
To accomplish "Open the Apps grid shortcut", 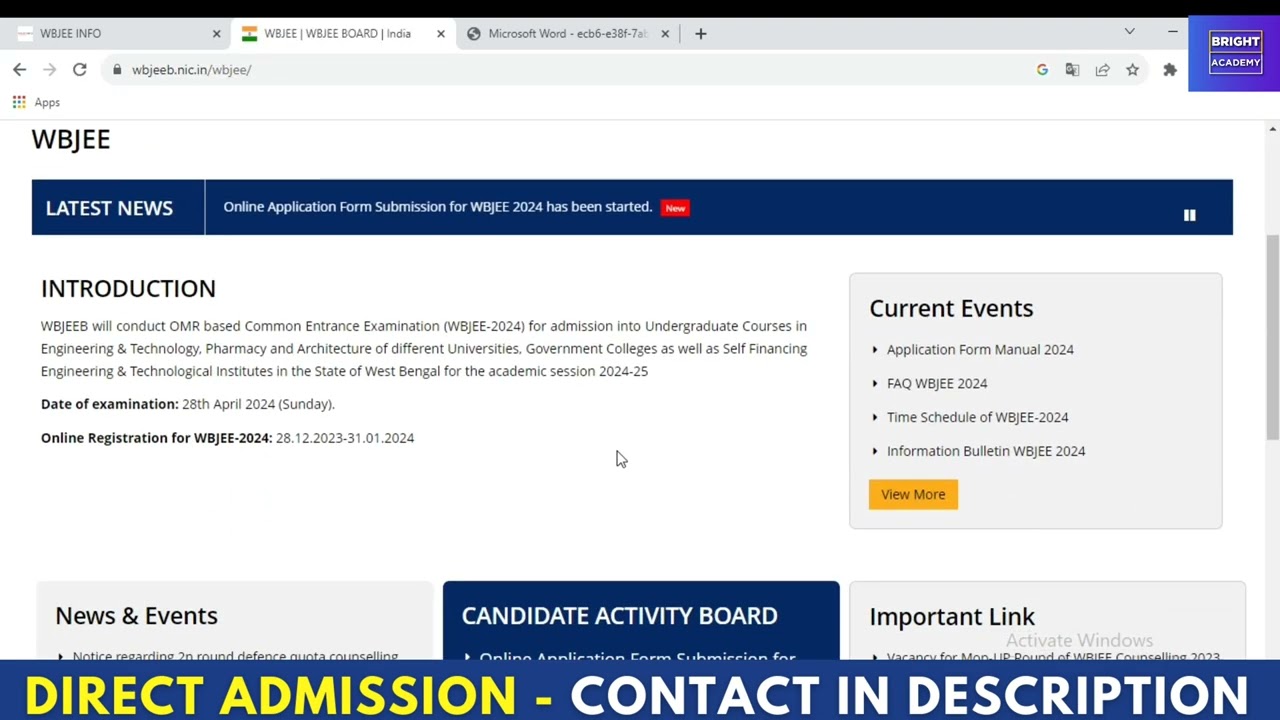I will coord(36,102).
